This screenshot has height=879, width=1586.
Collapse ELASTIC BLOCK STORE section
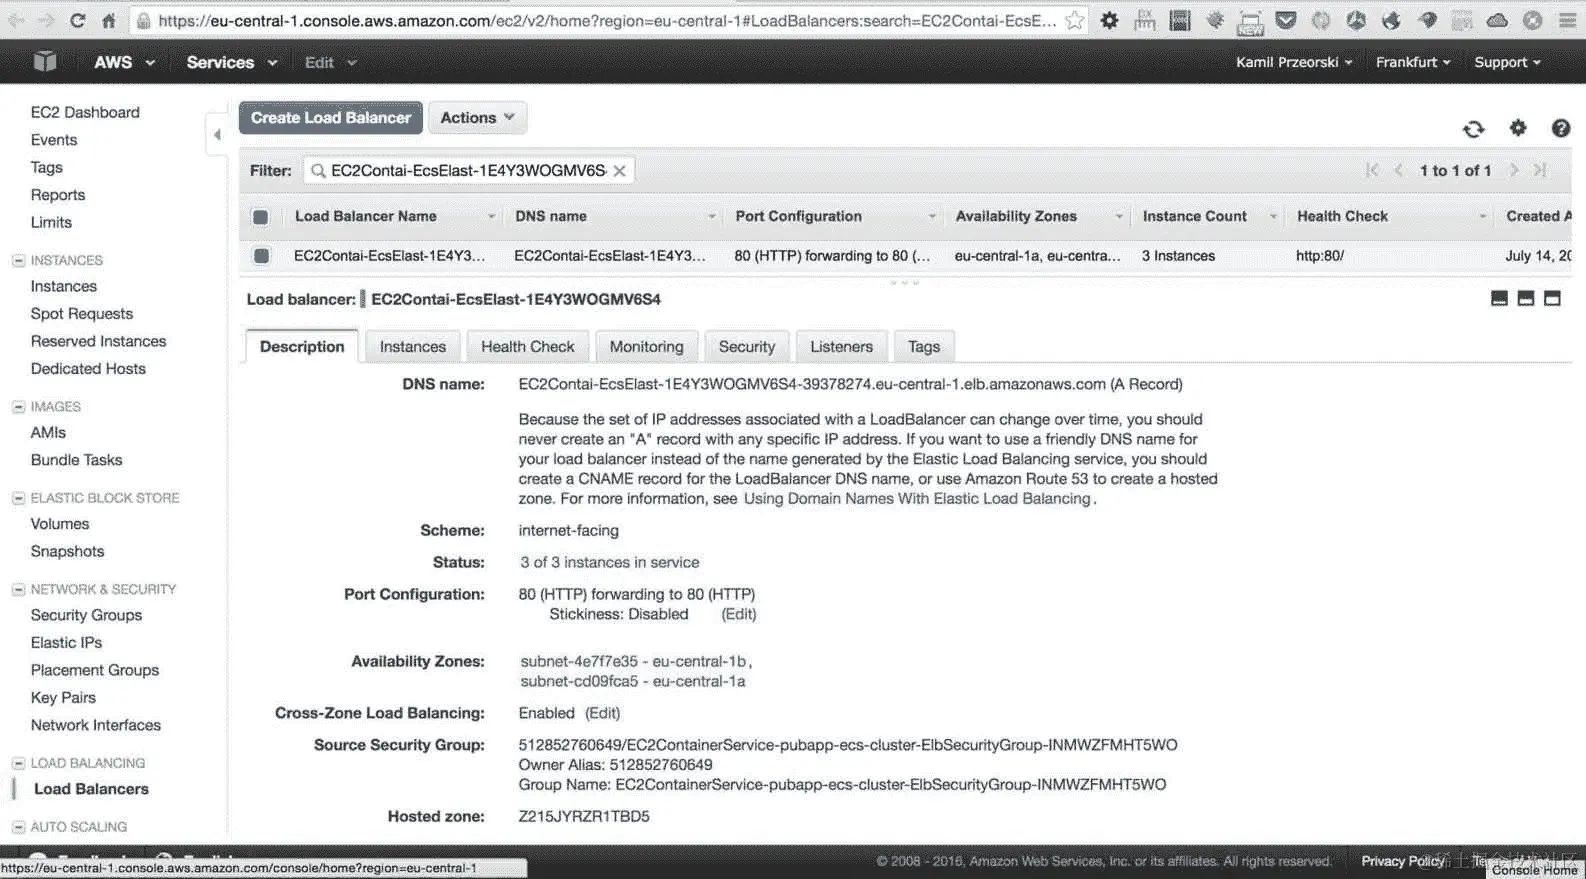(x=18, y=498)
